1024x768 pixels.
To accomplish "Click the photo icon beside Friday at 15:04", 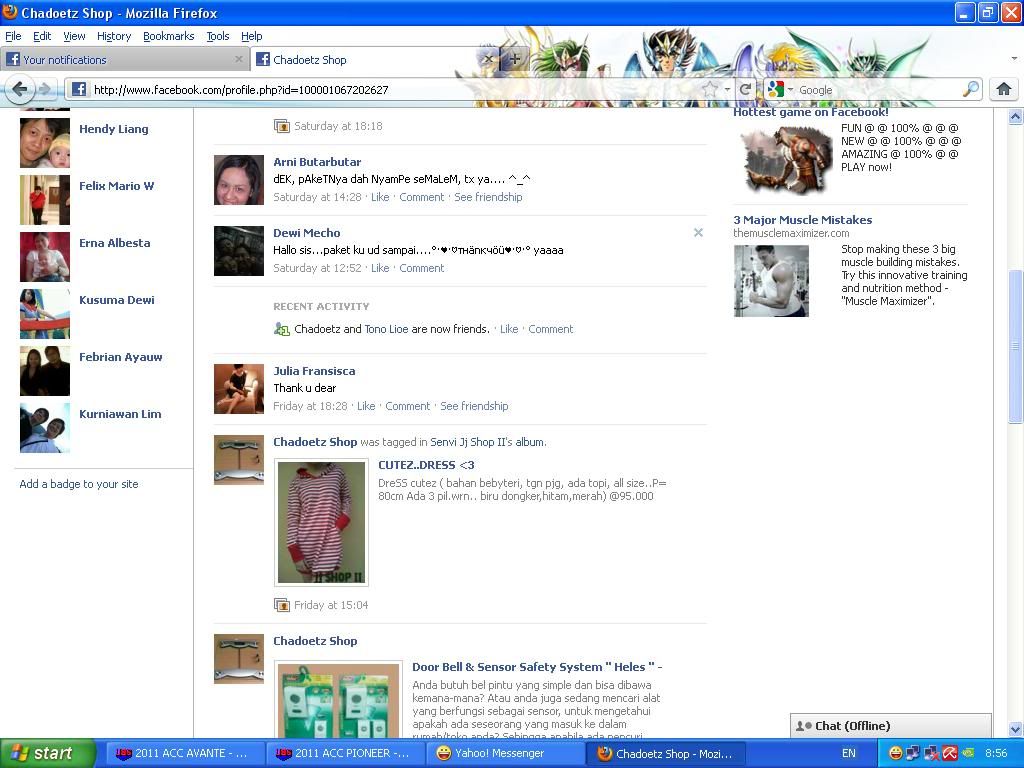I will pos(281,605).
